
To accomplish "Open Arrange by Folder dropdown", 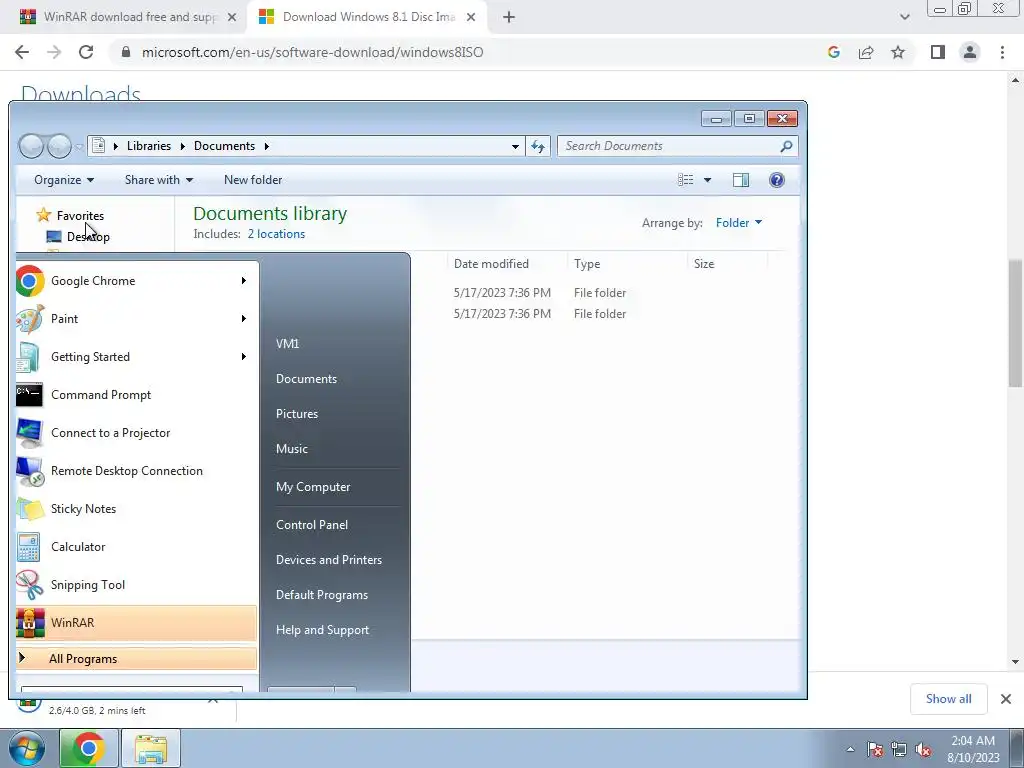I will point(739,223).
